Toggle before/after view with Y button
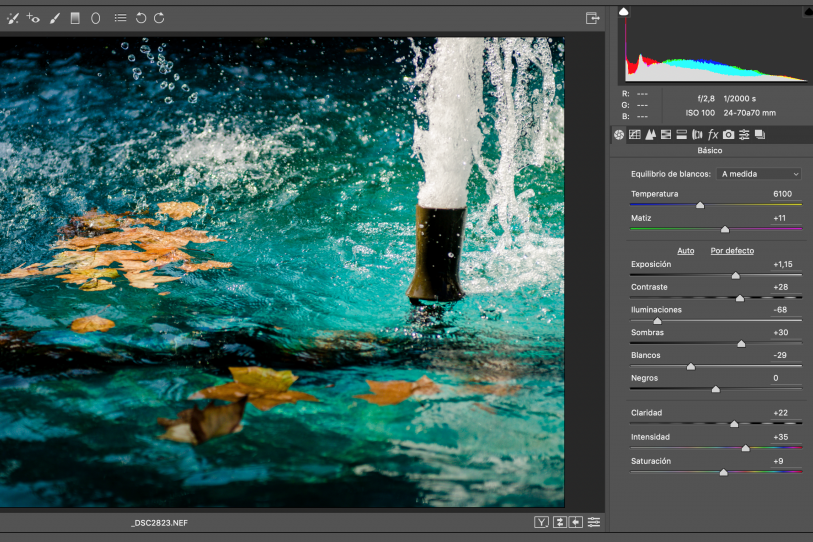This screenshot has height=542, width=813. (541, 522)
